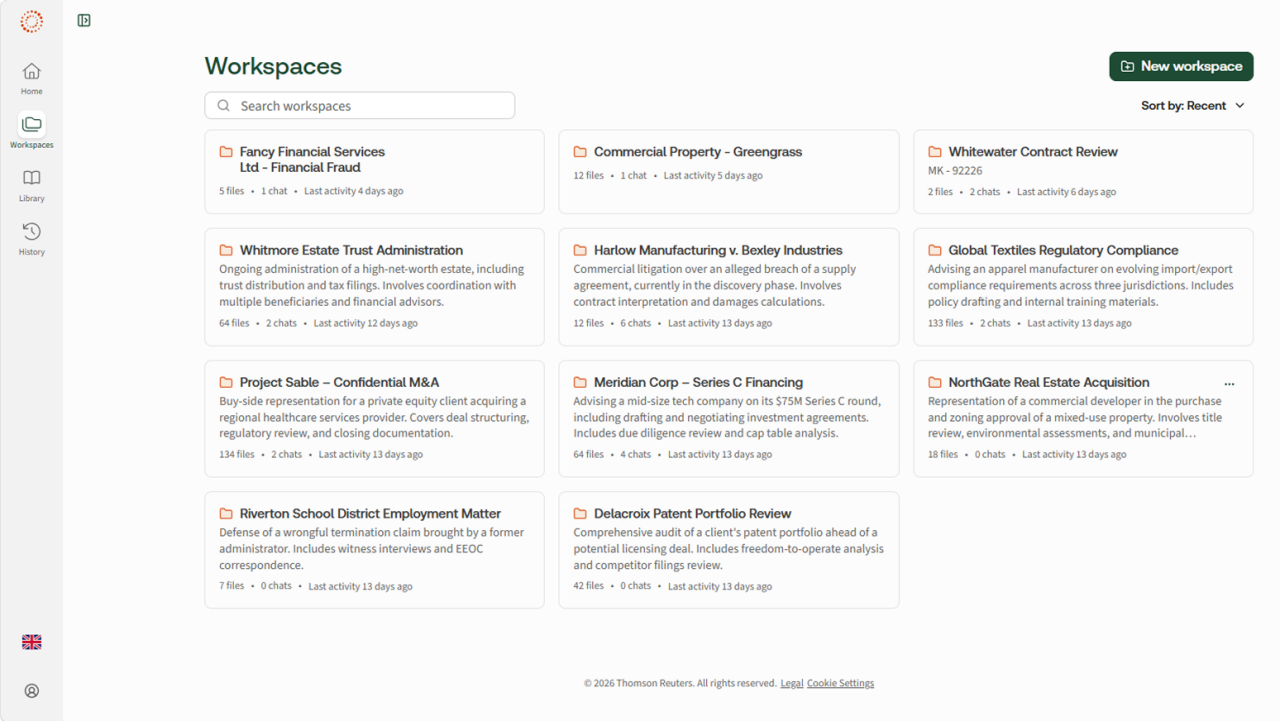This screenshot has width=1280, height=721.
Task: Click the Workspaces page heading
Action: [273, 66]
